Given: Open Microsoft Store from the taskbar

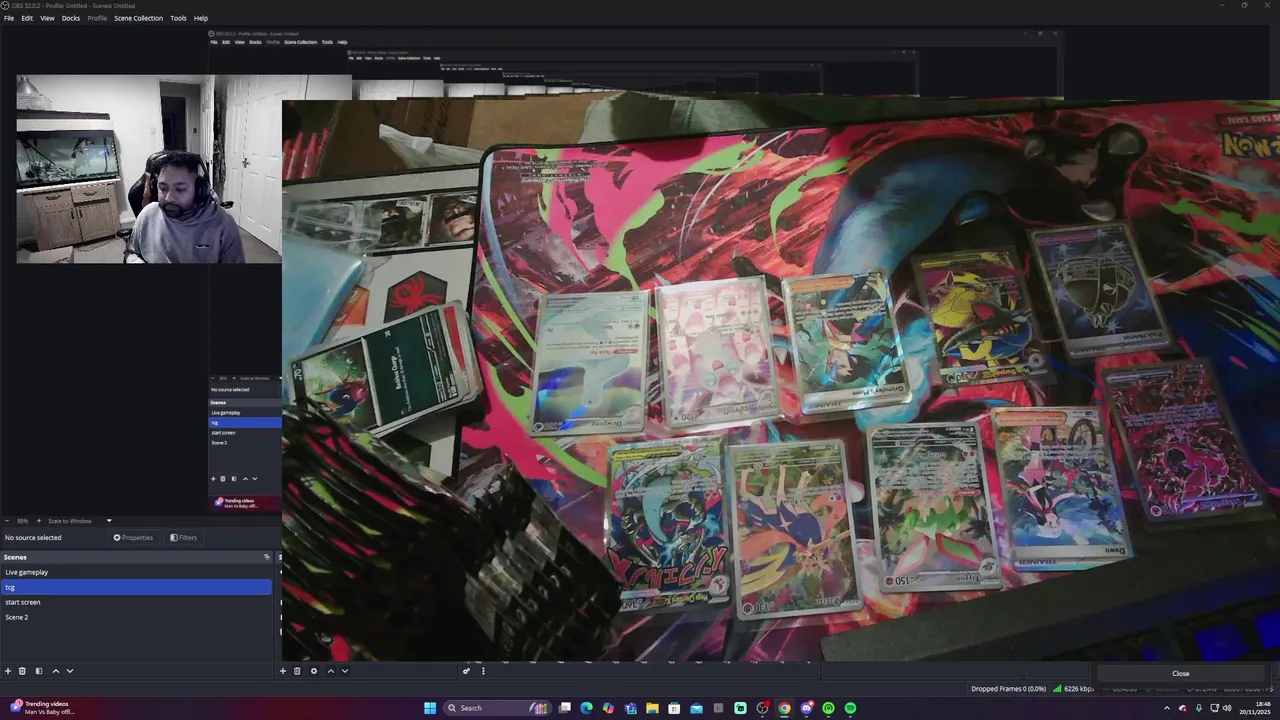Looking at the screenshot, I should [674, 708].
